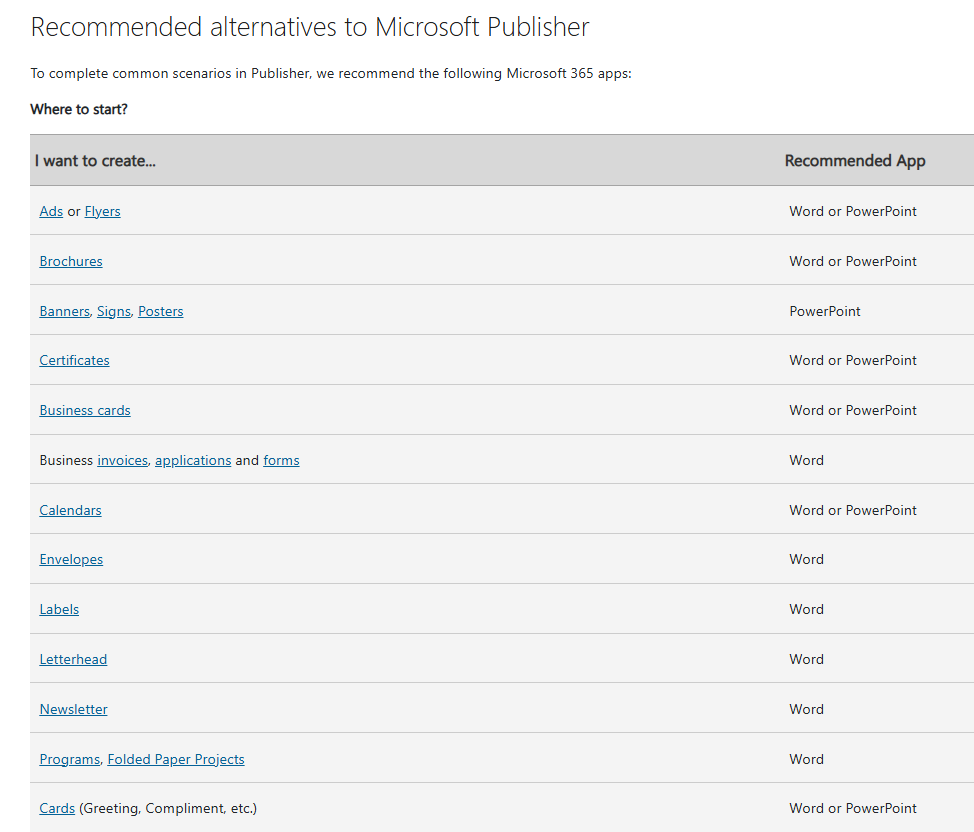Click 'Word or PowerPoint' in Ads row
The height and width of the screenshot is (832, 974).
click(x=853, y=211)
